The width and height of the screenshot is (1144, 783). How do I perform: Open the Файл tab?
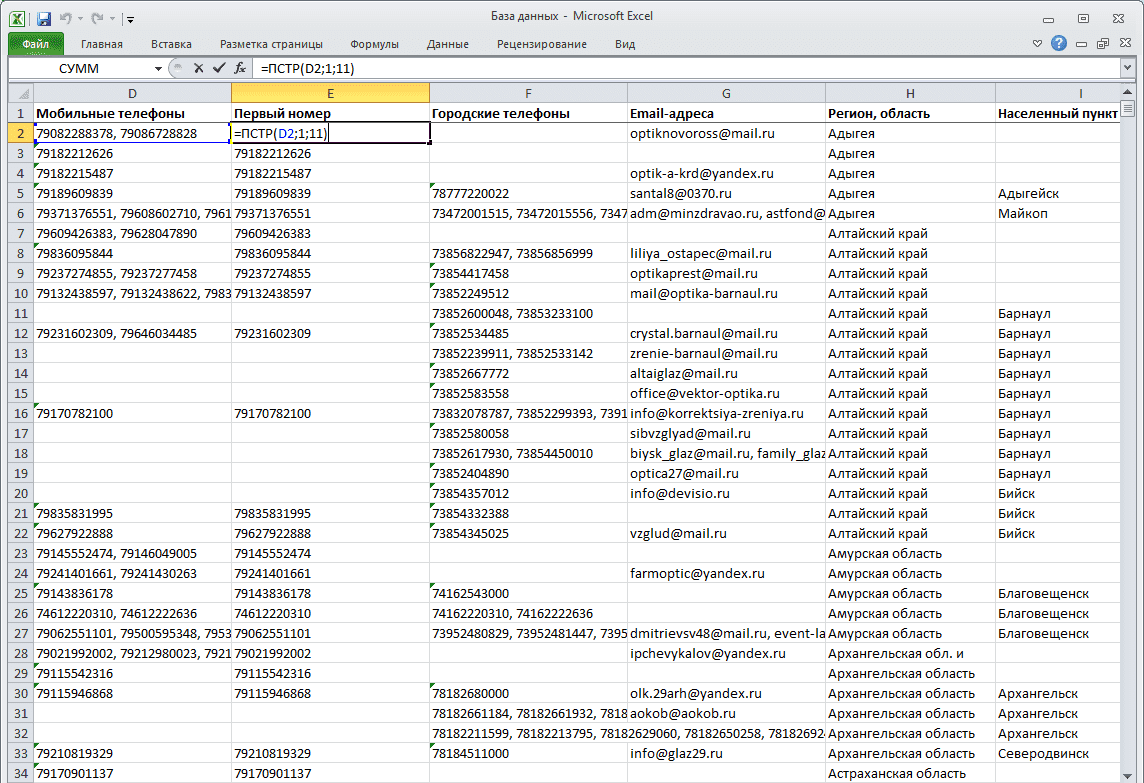[36, 44]
